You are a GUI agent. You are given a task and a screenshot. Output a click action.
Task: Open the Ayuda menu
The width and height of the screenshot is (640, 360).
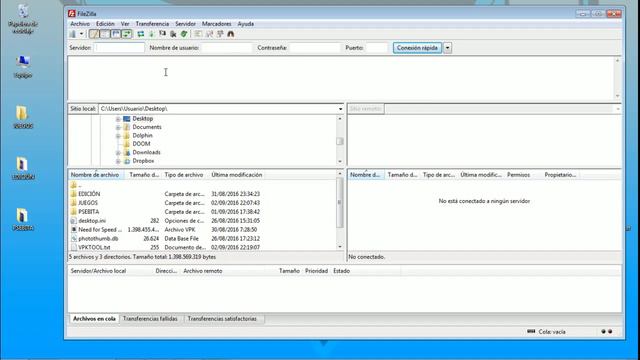(246, 24)
